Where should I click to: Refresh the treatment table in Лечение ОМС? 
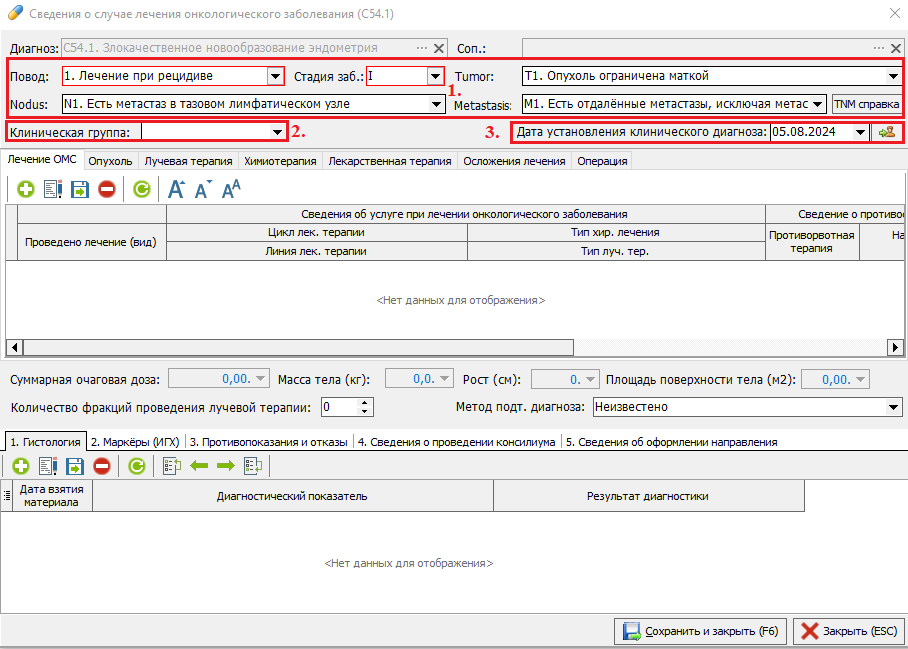pyautogui.click(x=142, y=189)
